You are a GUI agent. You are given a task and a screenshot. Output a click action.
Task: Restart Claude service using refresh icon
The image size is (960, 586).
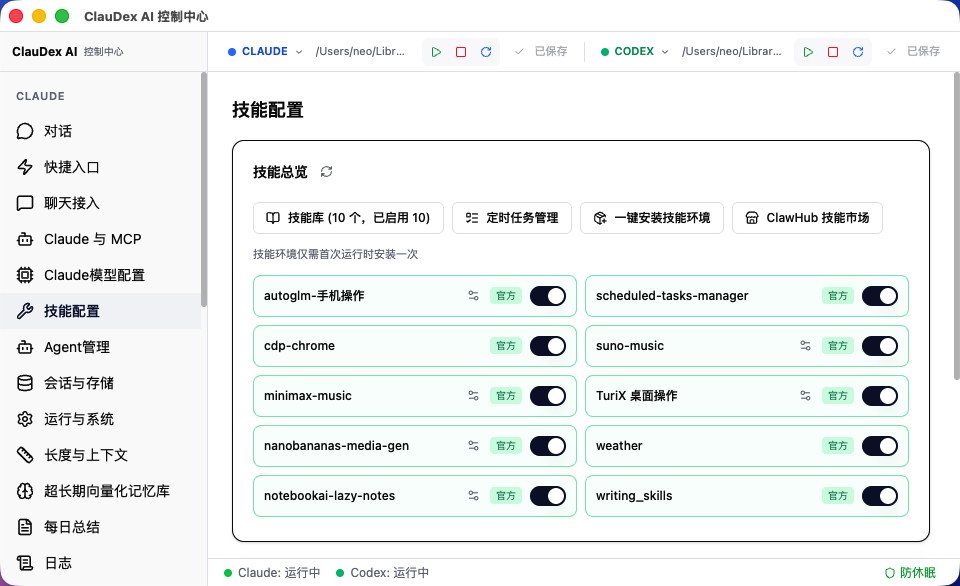click(x=486, y=52)
